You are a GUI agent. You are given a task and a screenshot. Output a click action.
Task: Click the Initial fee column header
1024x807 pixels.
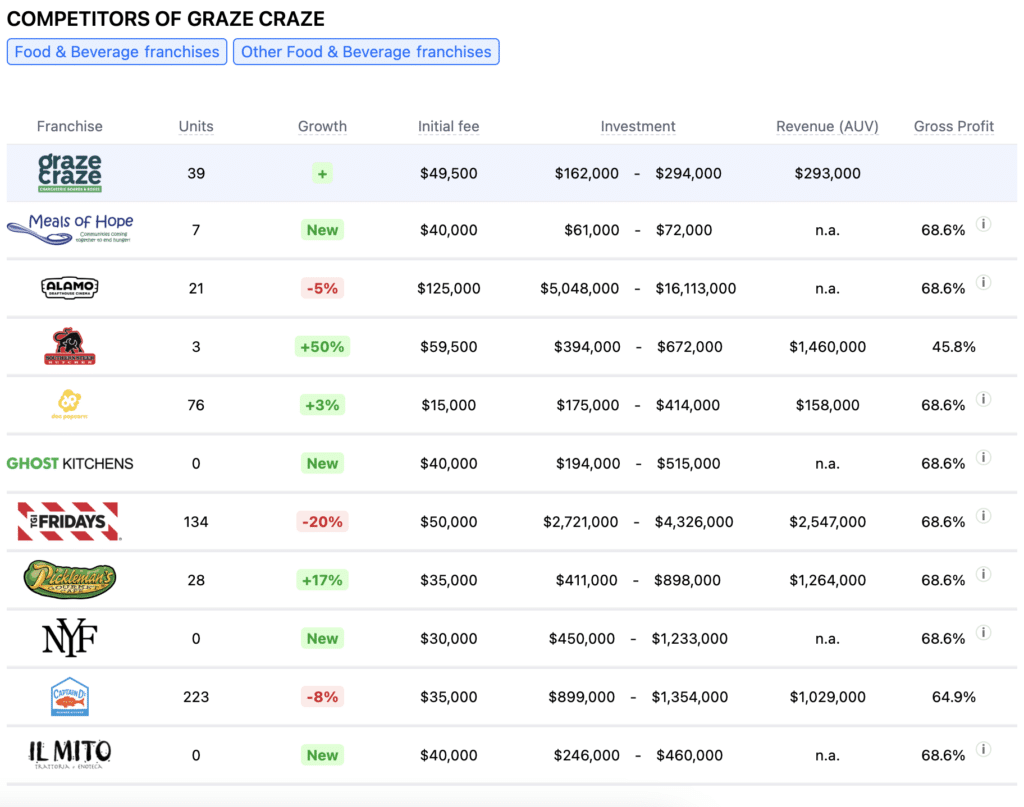pos(449,126)
